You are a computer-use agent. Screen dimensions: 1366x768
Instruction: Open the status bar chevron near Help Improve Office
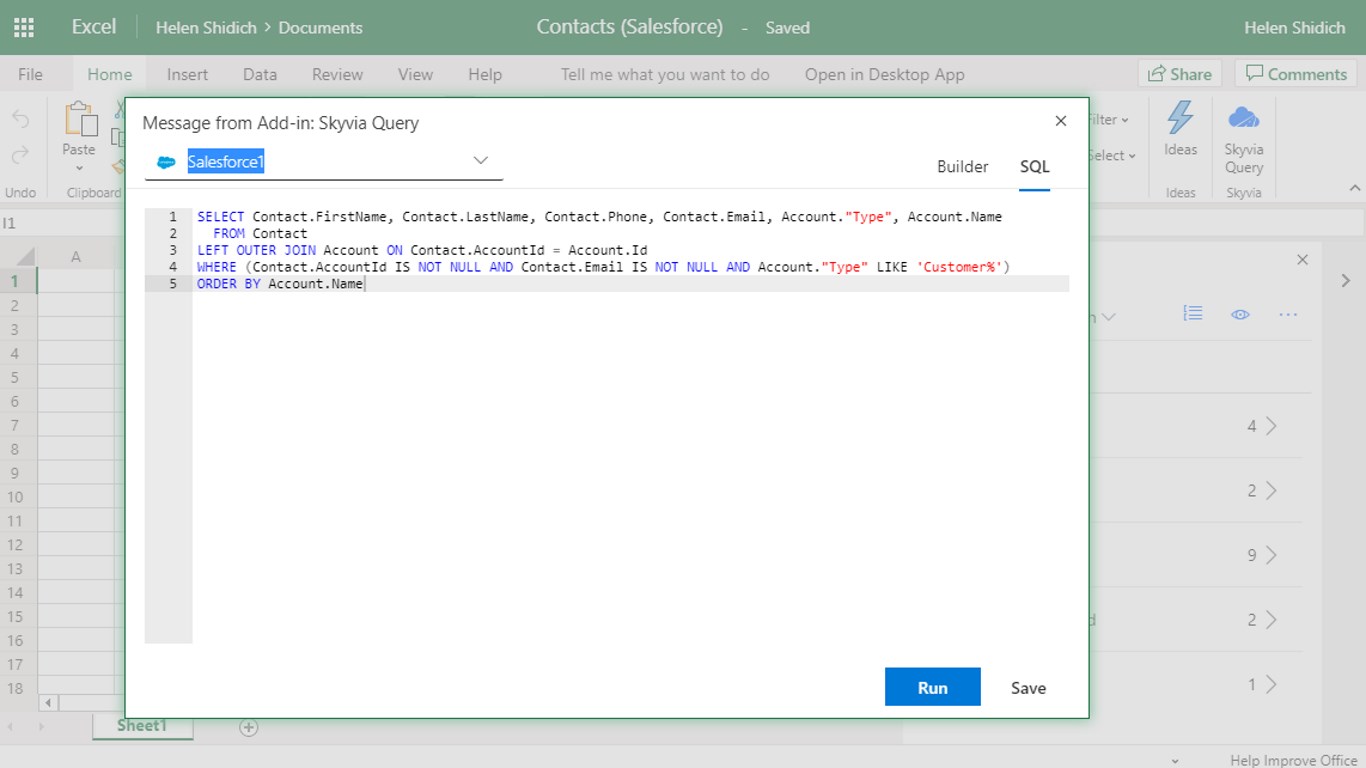pos(1175,761)
